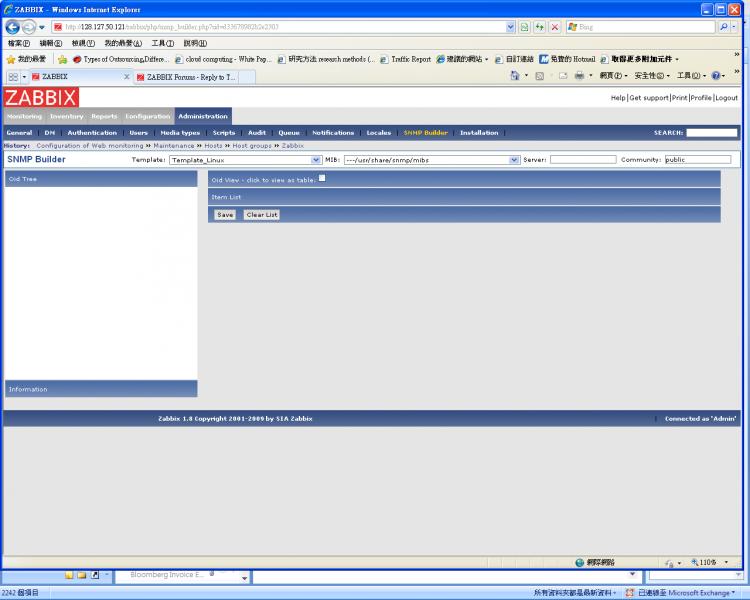750x600 pixels.
Task: Switch to ZABBIX Forums tab
Action: (x=187, y=77)
